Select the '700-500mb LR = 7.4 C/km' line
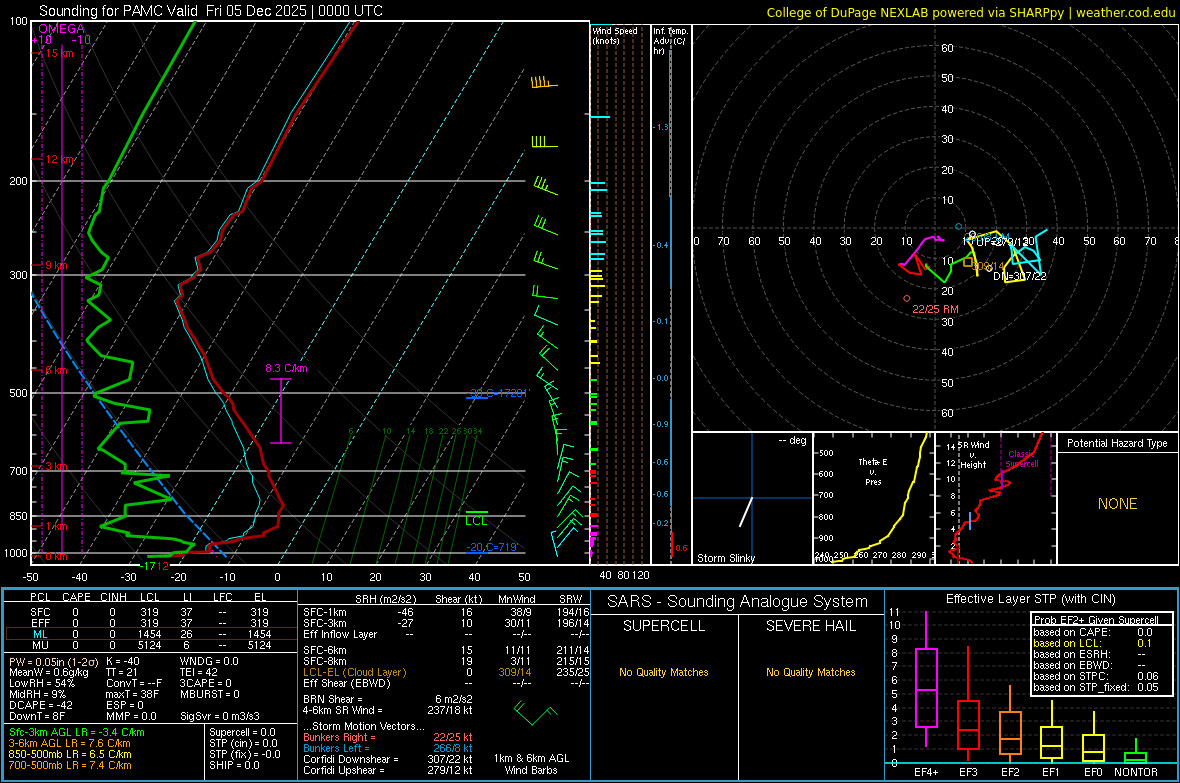Viewport: 1180px width, 783px height. 70,765
